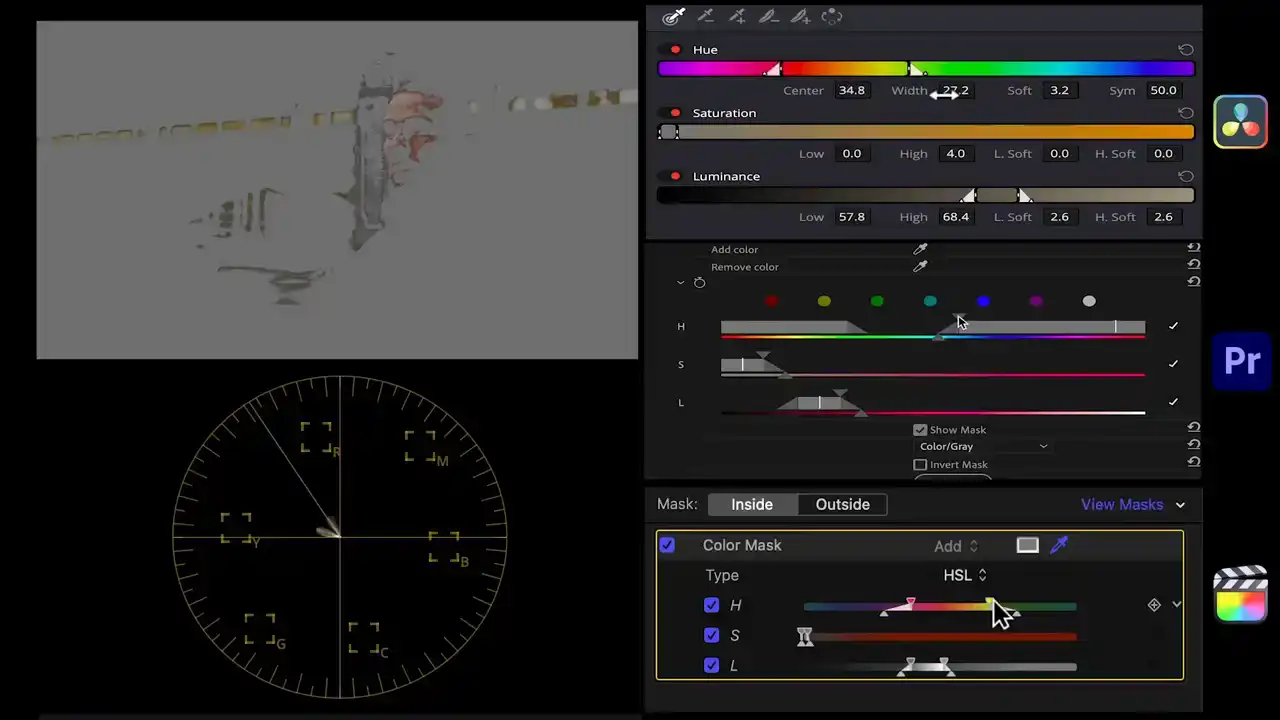Click the Color Mask purple eyedropper
The width and height of the screenshot is (1280, 720).
(x=1059, y=545)
